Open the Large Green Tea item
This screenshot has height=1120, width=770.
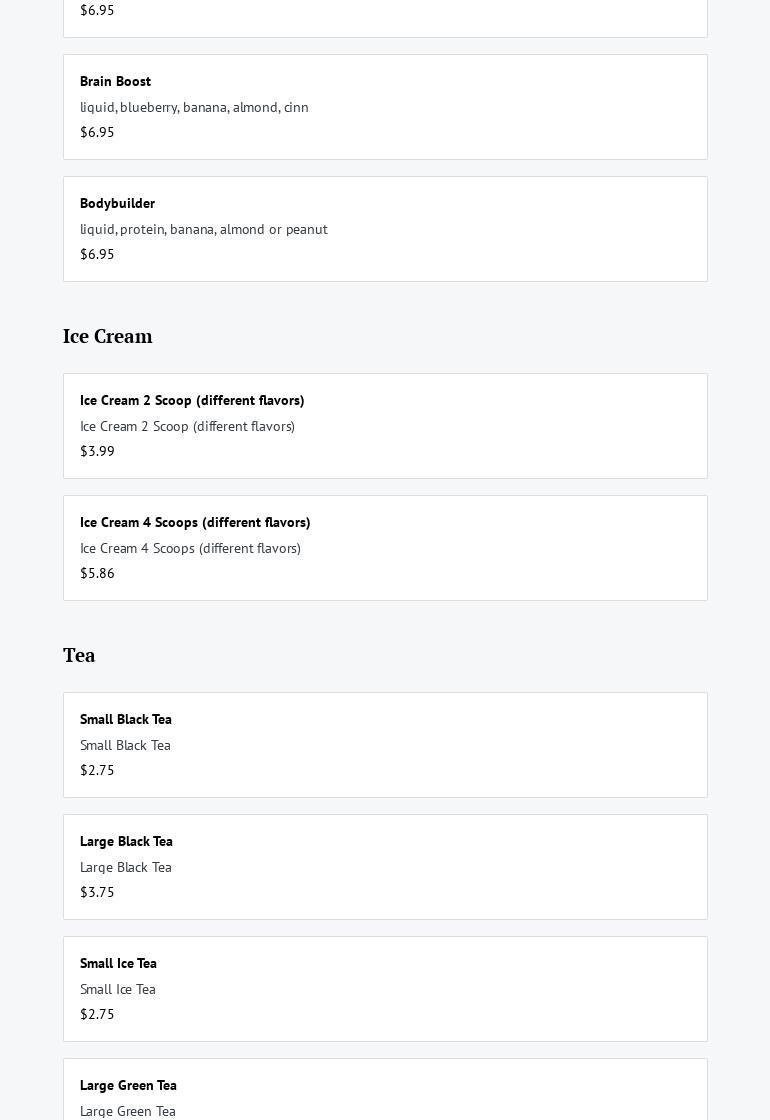pos(128,1085)
